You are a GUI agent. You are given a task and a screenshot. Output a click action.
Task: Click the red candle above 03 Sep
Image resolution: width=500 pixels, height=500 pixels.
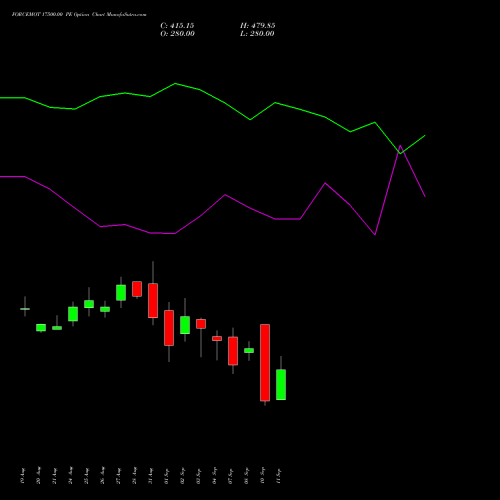tap(201, 324)
